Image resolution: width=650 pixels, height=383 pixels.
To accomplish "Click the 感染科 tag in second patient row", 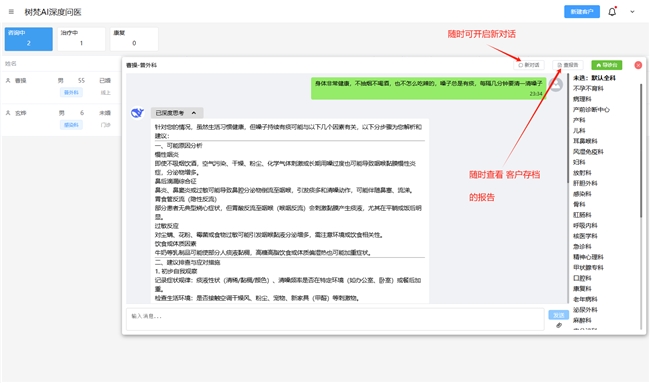I will [x=71, y=125].
